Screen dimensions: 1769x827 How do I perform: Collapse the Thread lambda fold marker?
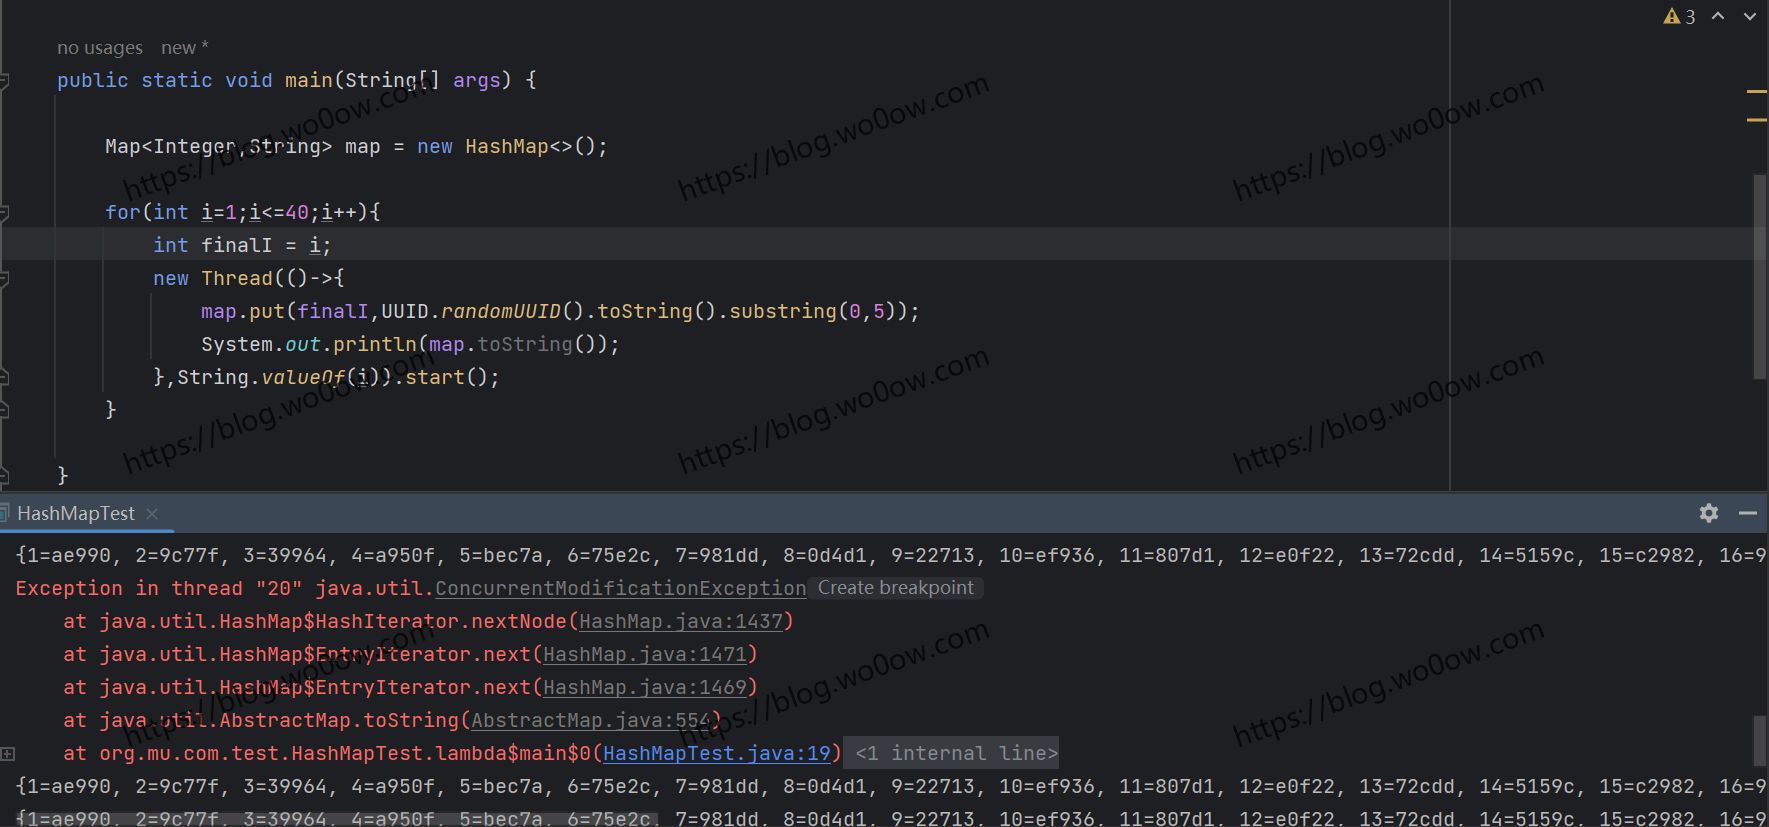pyautogui.click(x=4, y=278)
